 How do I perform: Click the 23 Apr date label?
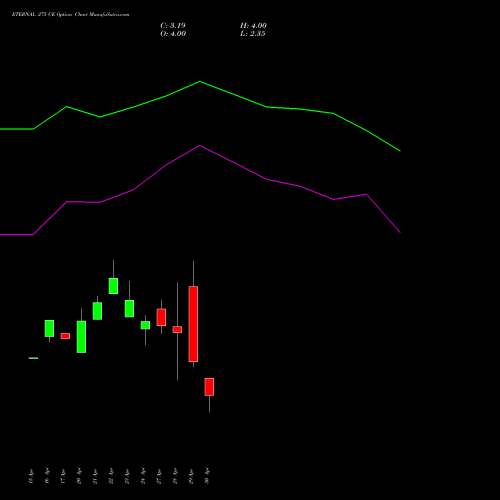pyautogui.click(x=127, y=476)
